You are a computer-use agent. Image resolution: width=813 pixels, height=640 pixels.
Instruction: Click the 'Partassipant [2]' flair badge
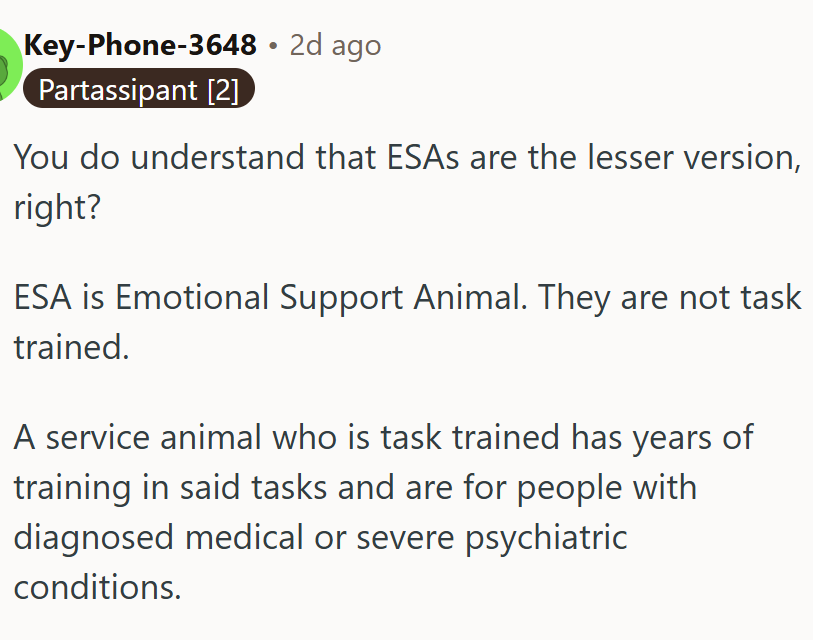tap(139, 90)
